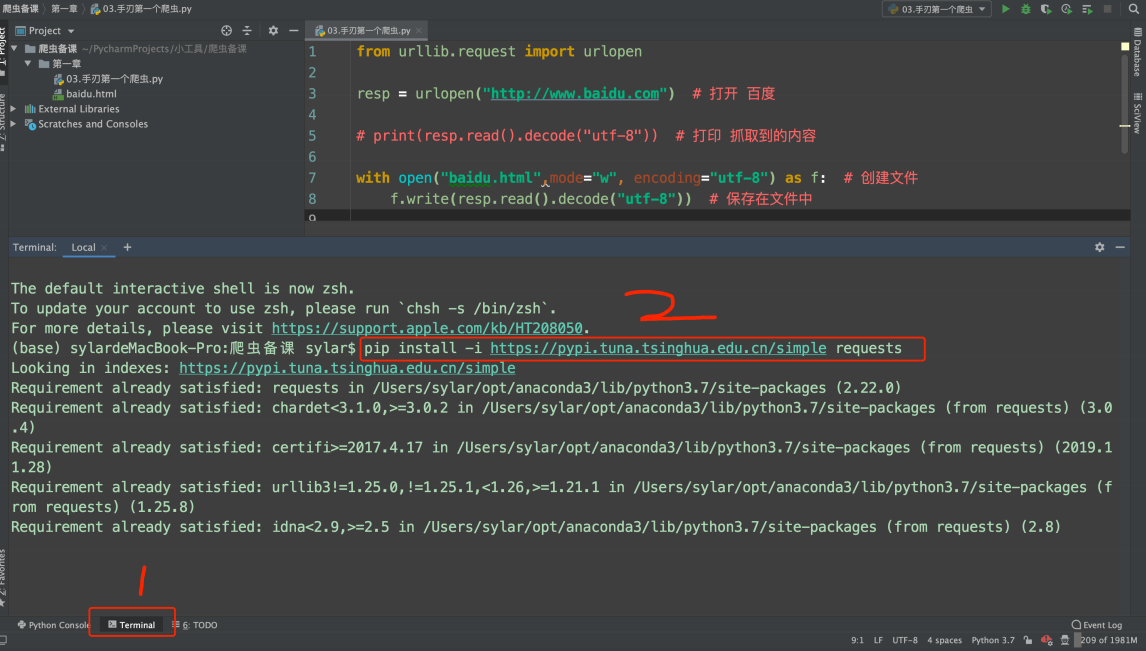This screenshot has height=651, width=1146.
Task: Open the Event Log button
Action: [1096, 625]
